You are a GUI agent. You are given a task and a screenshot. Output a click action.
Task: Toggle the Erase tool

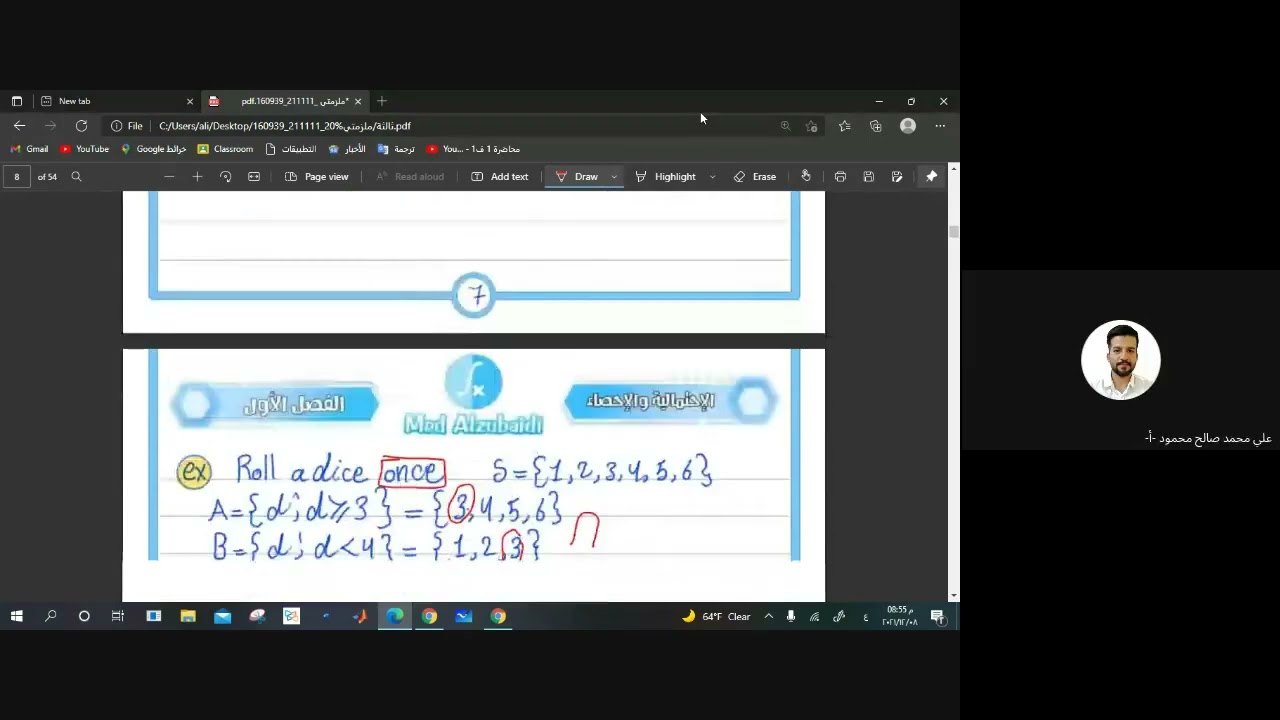pos(755,177)
